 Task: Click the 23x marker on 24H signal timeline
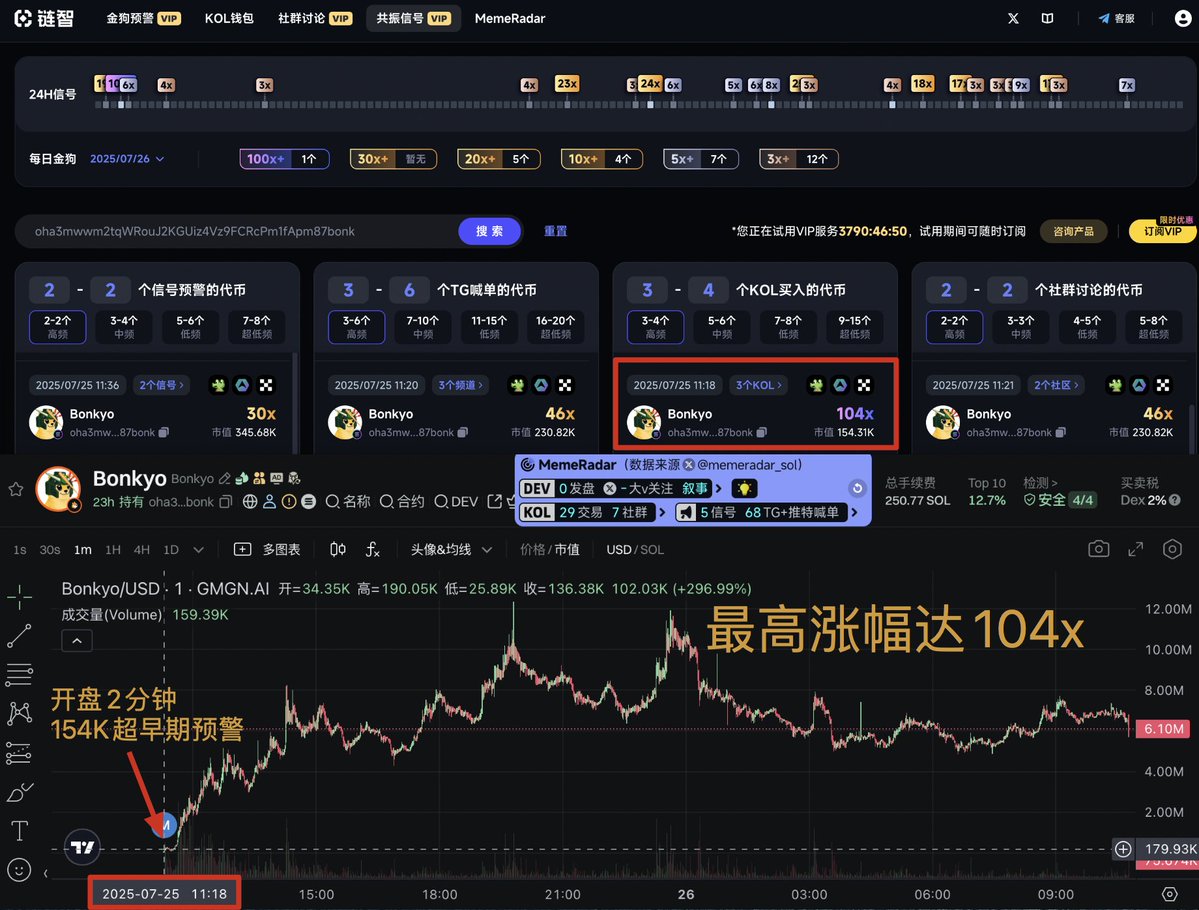567,83
